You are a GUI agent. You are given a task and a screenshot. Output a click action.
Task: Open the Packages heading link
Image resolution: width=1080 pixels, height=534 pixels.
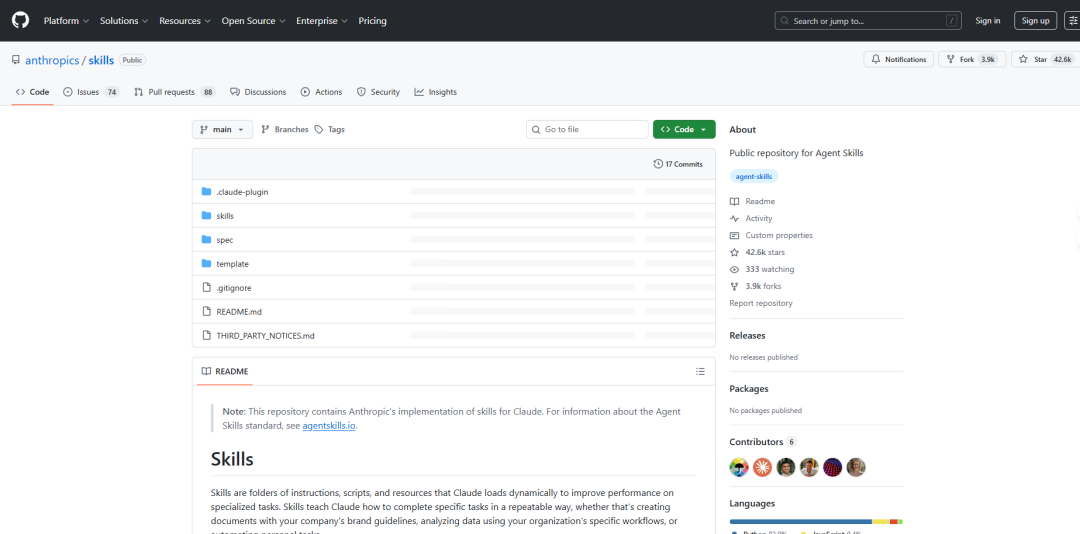click(x=749, y=389)
